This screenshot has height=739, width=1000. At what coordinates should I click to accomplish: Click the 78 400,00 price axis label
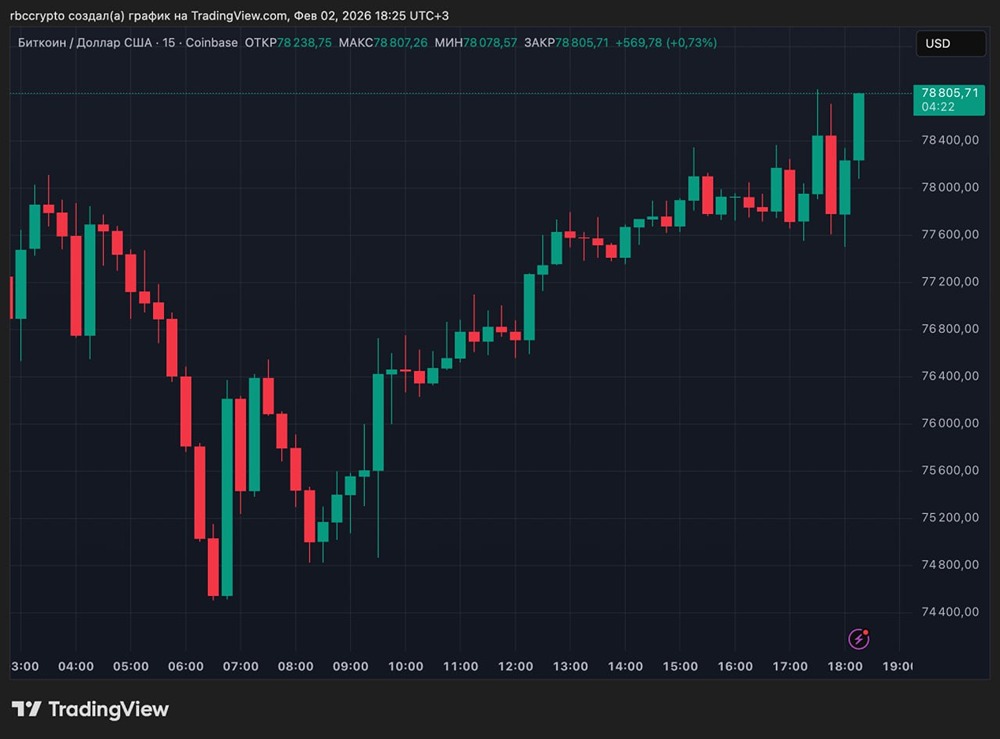(950, 140)
